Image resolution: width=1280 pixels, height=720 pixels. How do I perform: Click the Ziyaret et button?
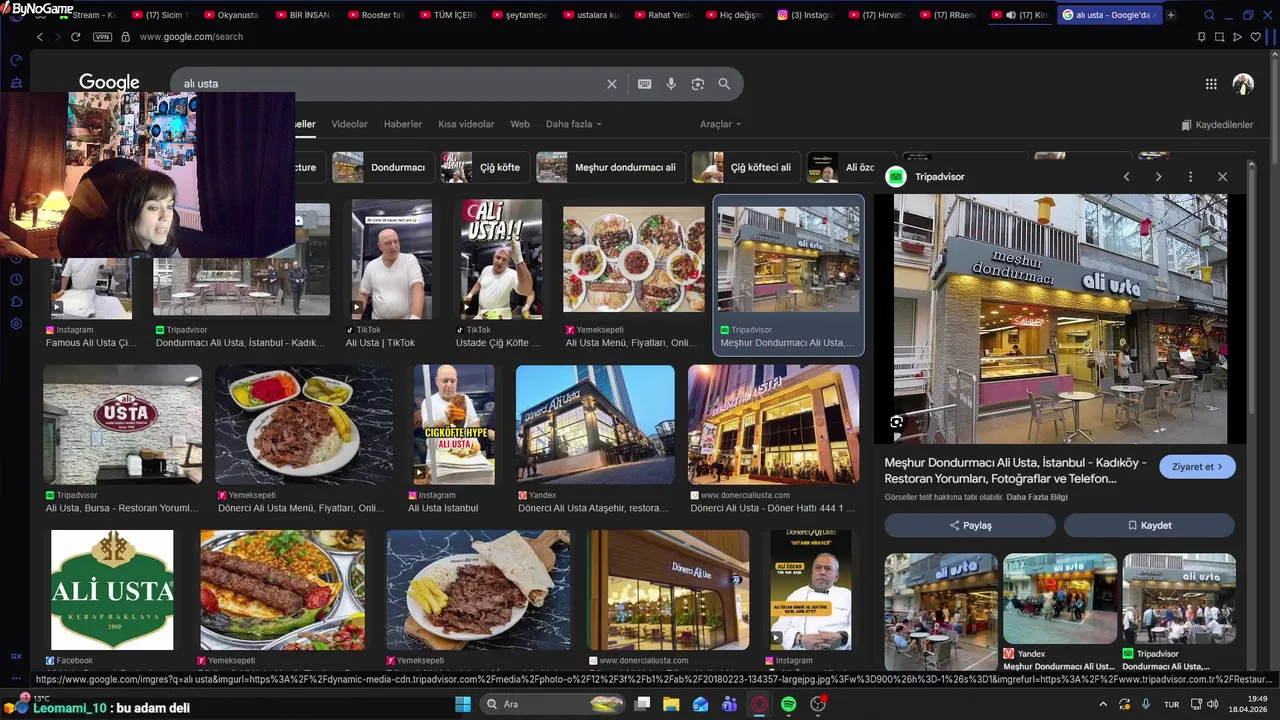click(x=1197, y=467)
